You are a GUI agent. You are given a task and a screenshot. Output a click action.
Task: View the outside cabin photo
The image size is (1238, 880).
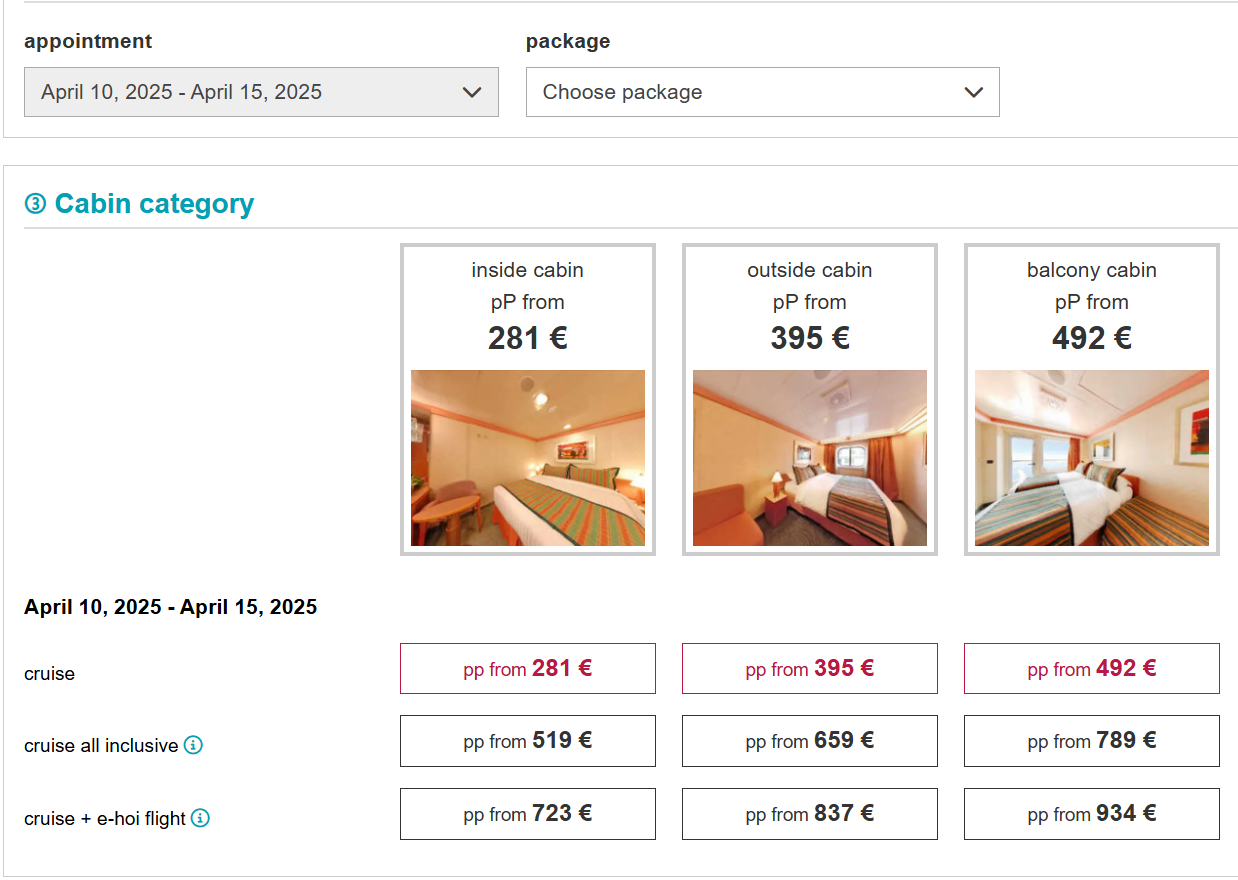810,458
